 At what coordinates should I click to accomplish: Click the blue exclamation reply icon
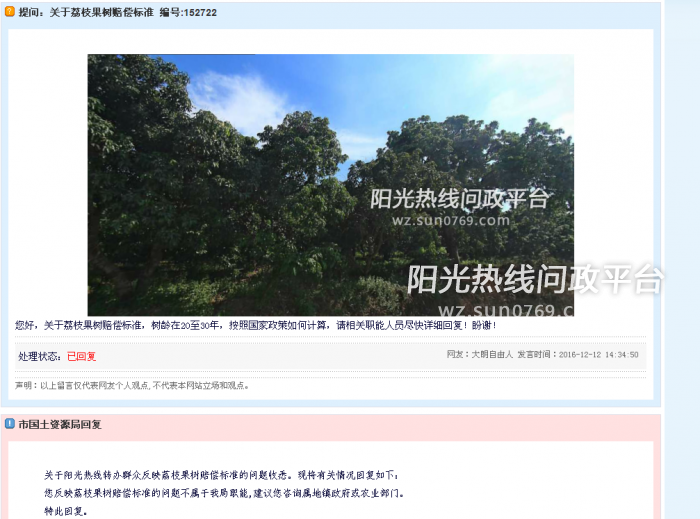coord(10,423)
